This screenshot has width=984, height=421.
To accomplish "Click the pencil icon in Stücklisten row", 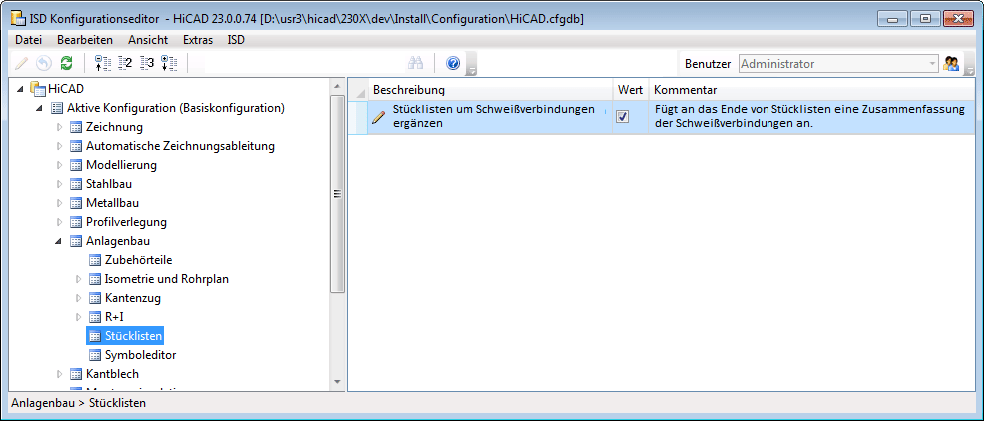I will pyautogui.click(x=378, y=117).
